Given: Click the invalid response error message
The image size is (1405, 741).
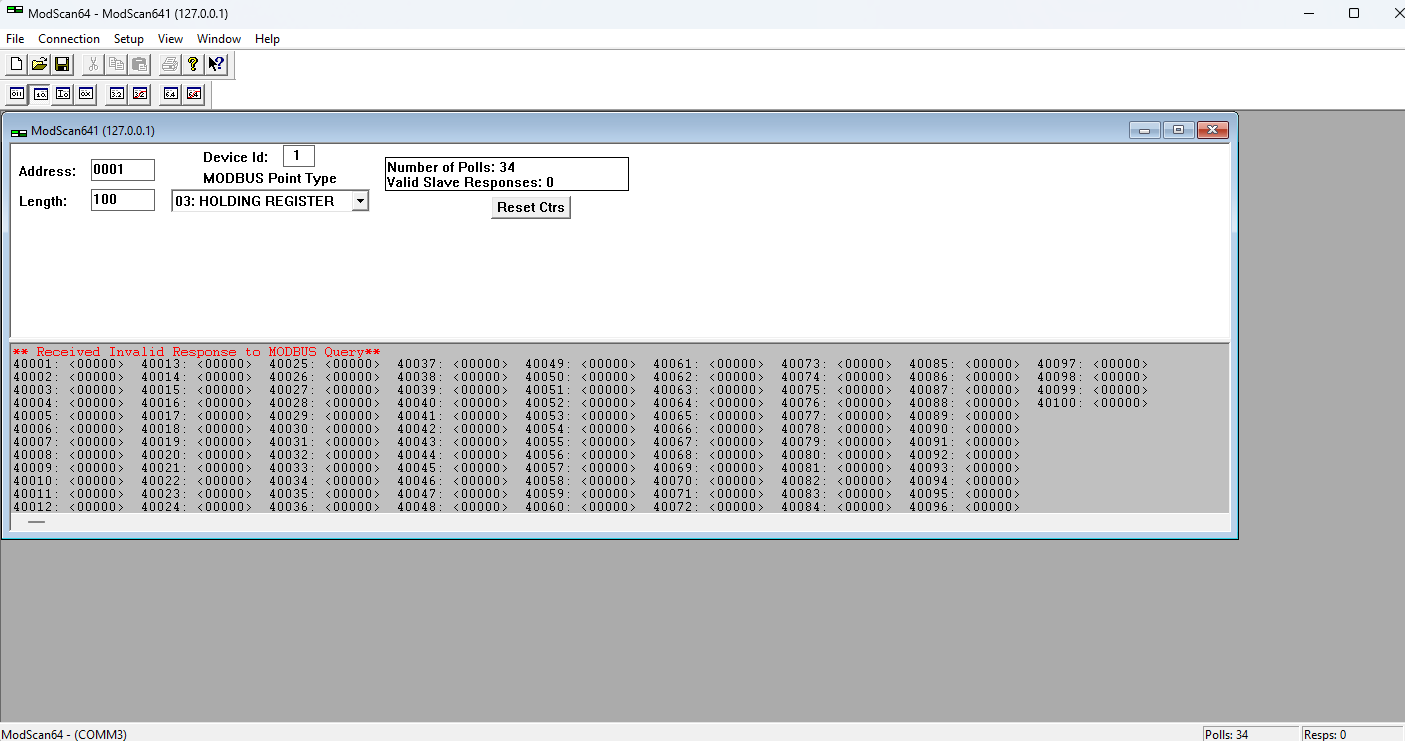Looking at the screenshot, I should pyautogui.click(x=197, y=352).
